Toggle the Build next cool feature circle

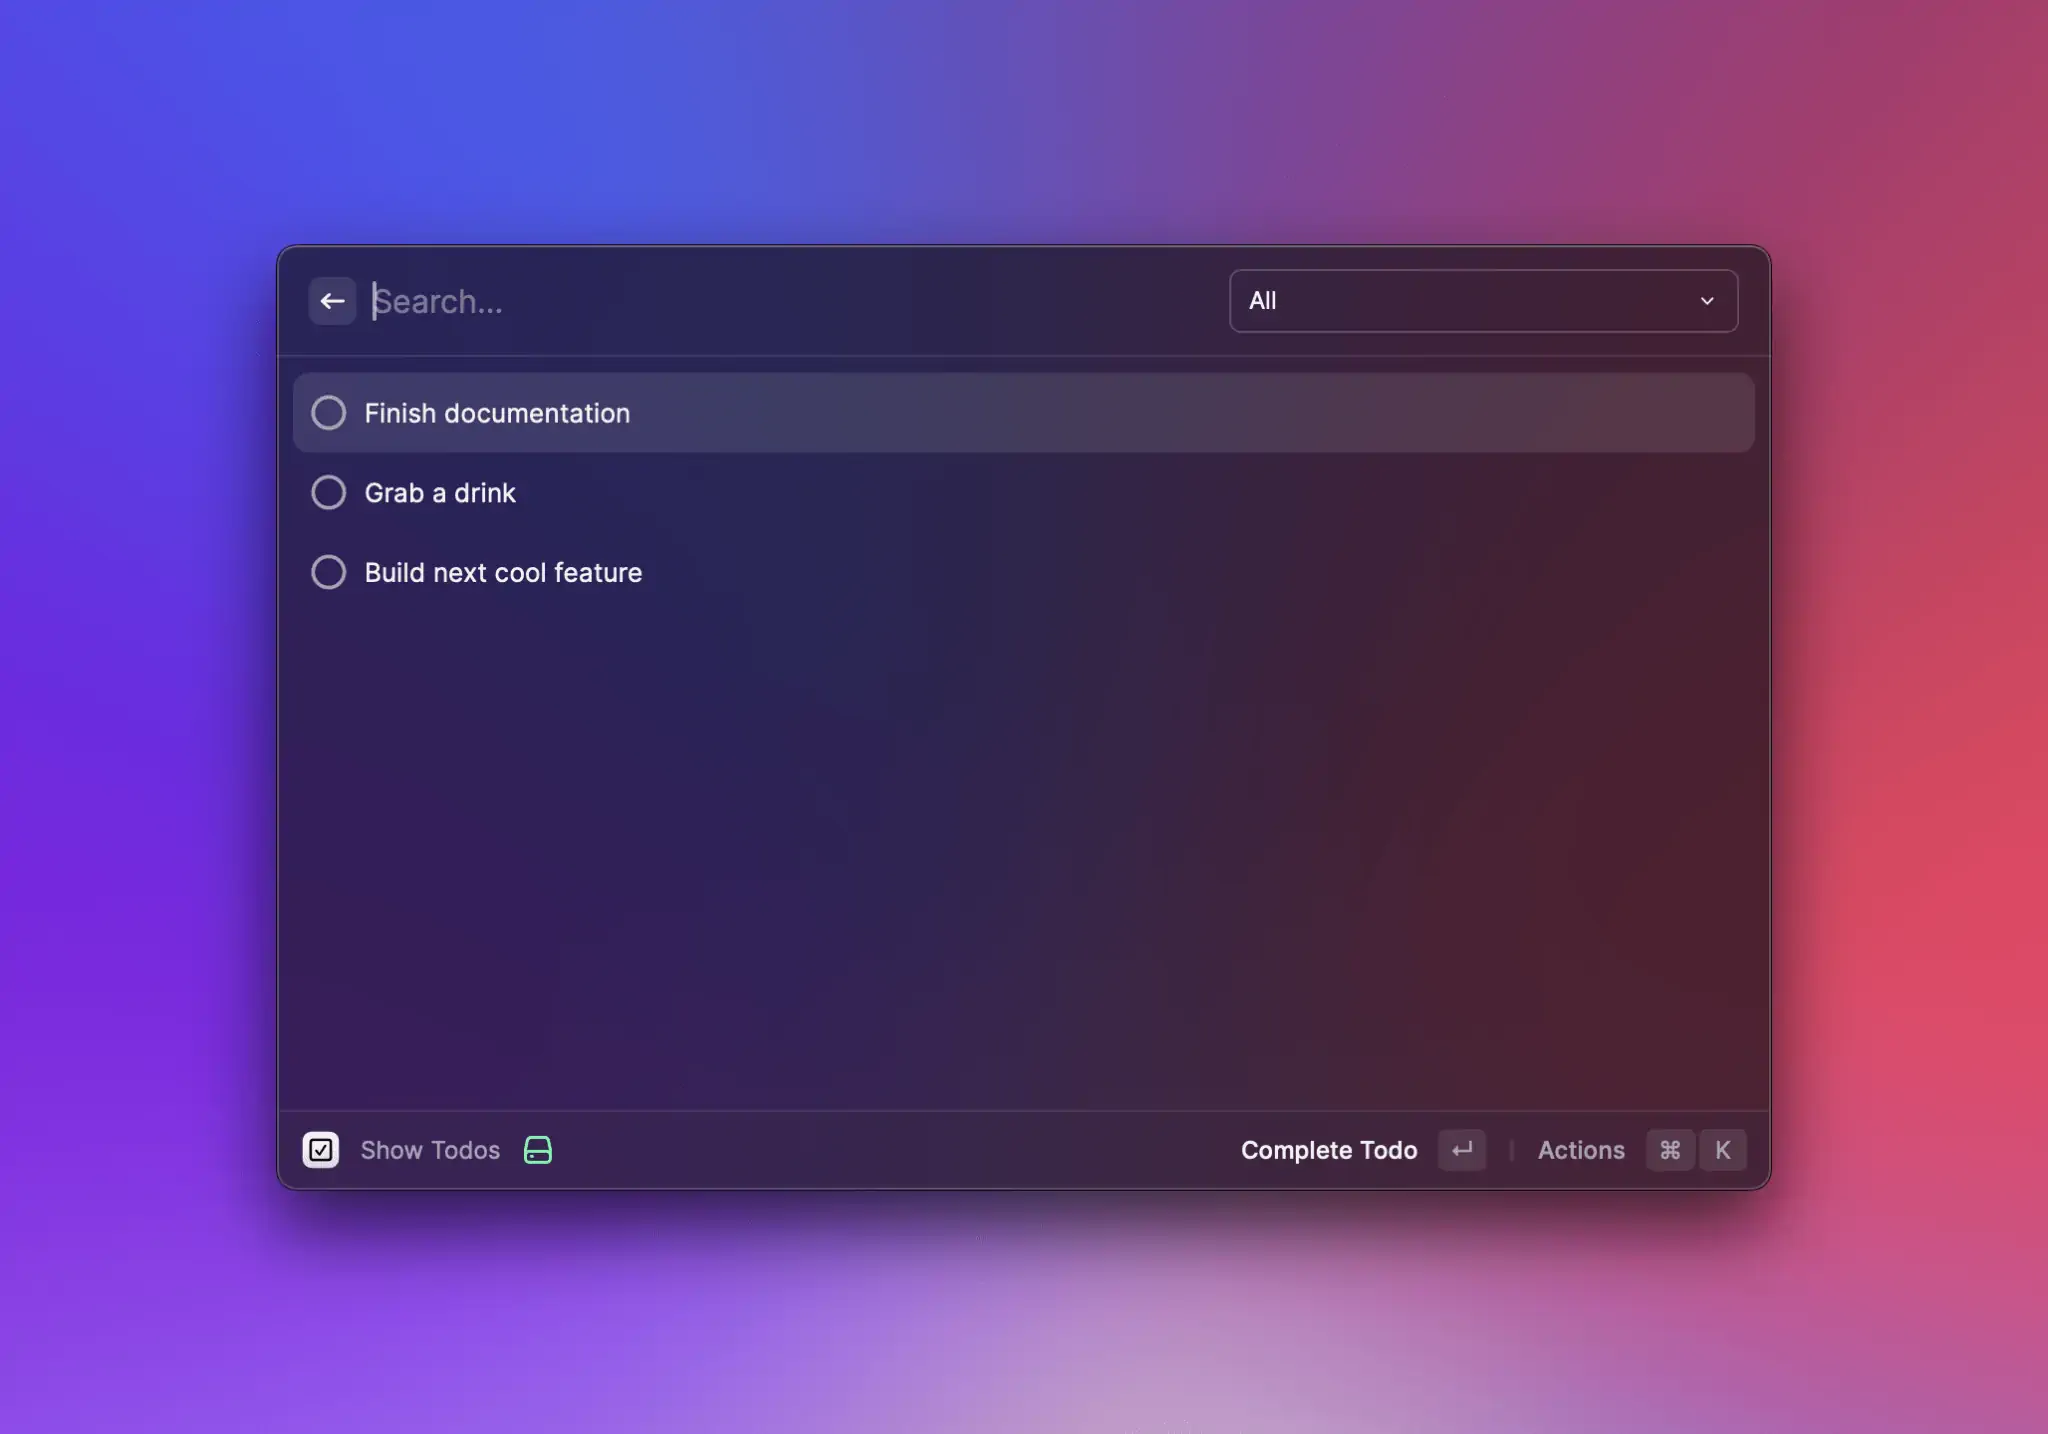(328, 572)
